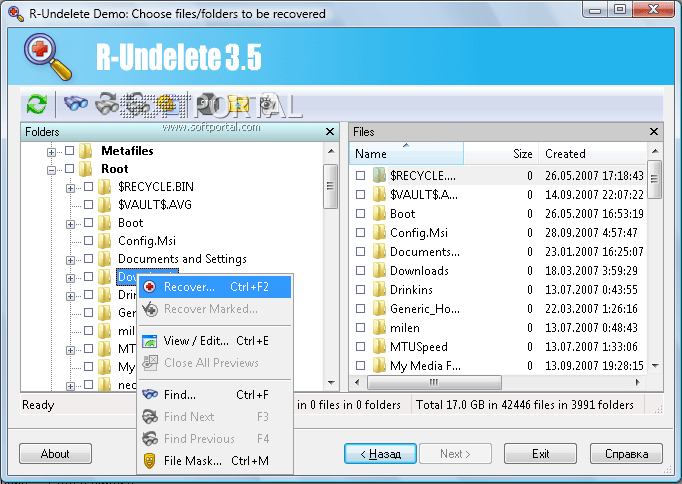The image size is (682, 484).
Task: Click the Find Next binoculars toolbar icon
Action: click(x=107, y=104)
